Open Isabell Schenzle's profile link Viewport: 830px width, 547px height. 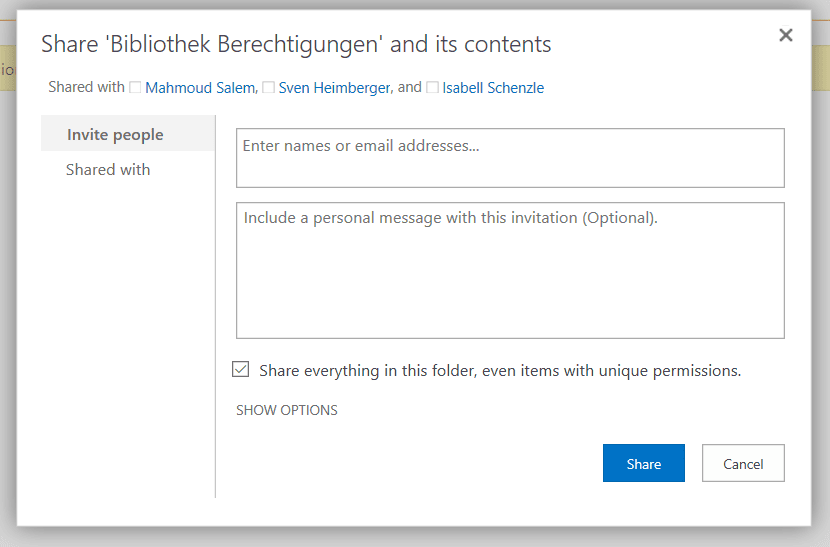pos(493,88)
